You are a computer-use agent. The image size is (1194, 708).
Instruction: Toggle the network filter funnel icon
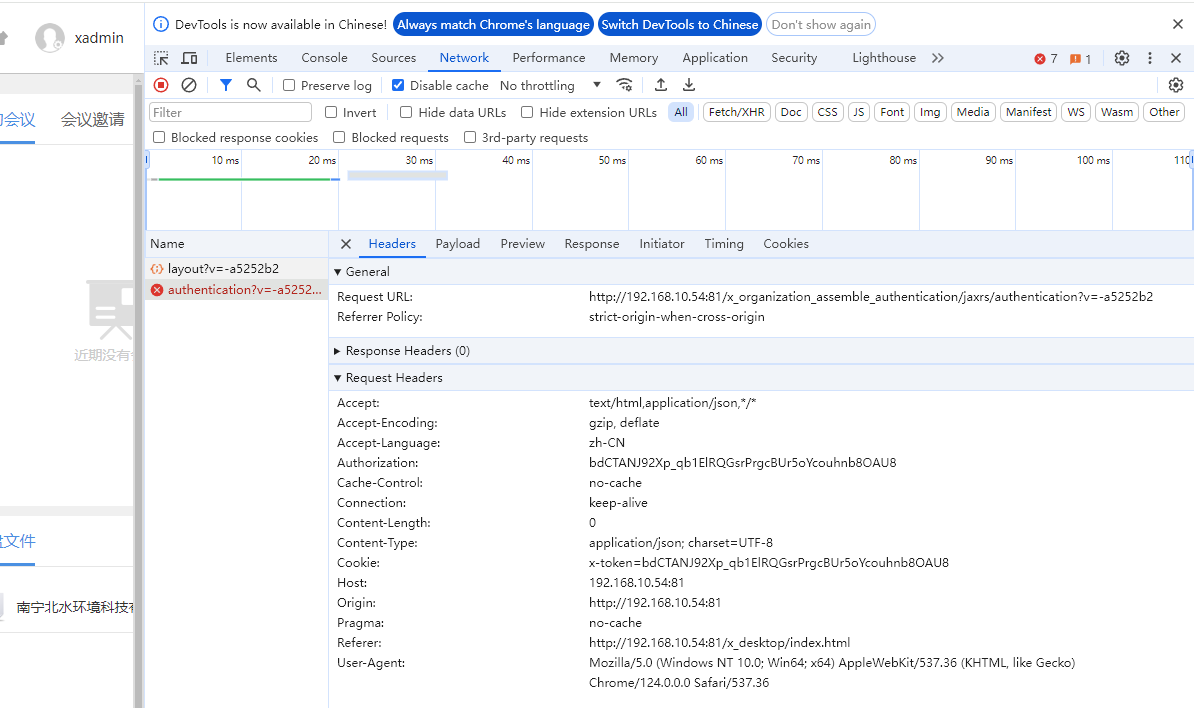[226, 85]
